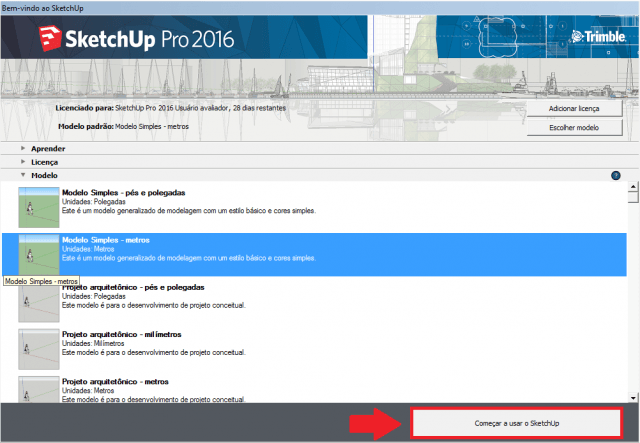The width and height of the screenshot is (640, 443).
Task: Choose 'Modelo Simples - pés e polegadas' title
Action: click(x=124, y=193)
